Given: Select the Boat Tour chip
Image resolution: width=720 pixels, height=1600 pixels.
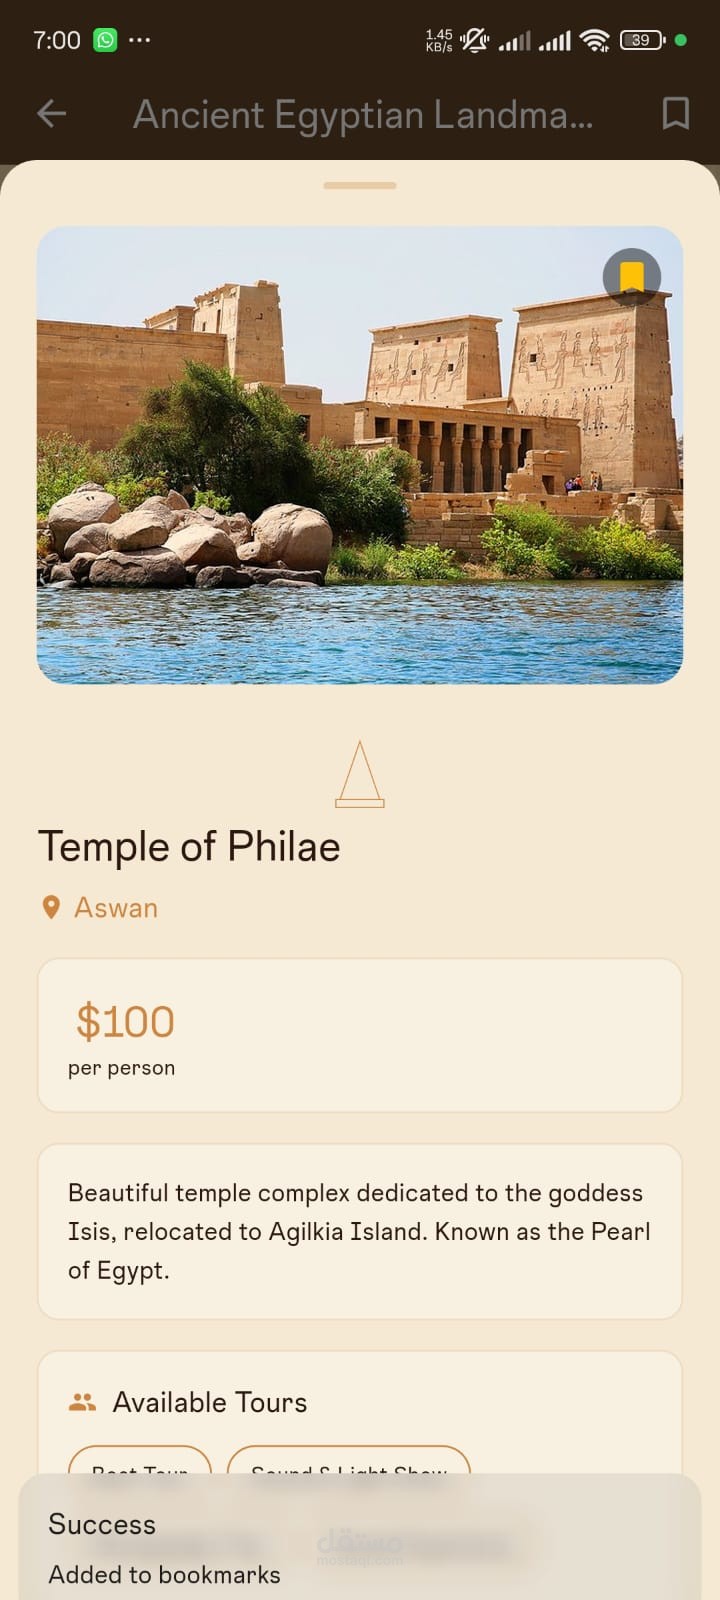Looking at the screenshot, I should pos(140,1462).
